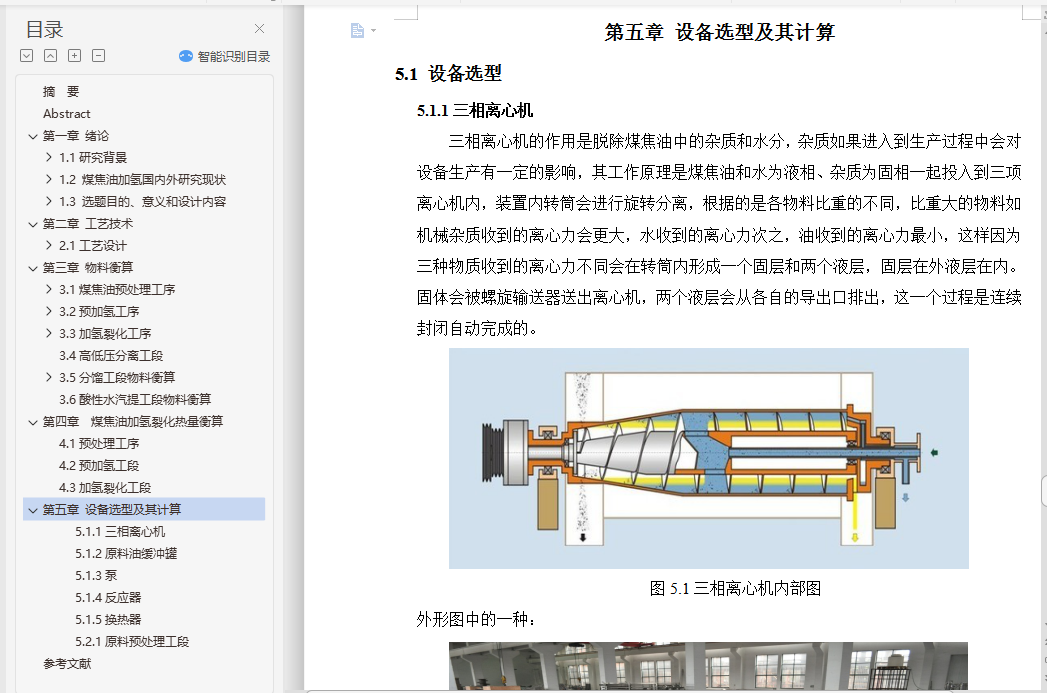Select 第三章 物料衡算 entry
This screenshot has width=1047, height=693.
87,268
